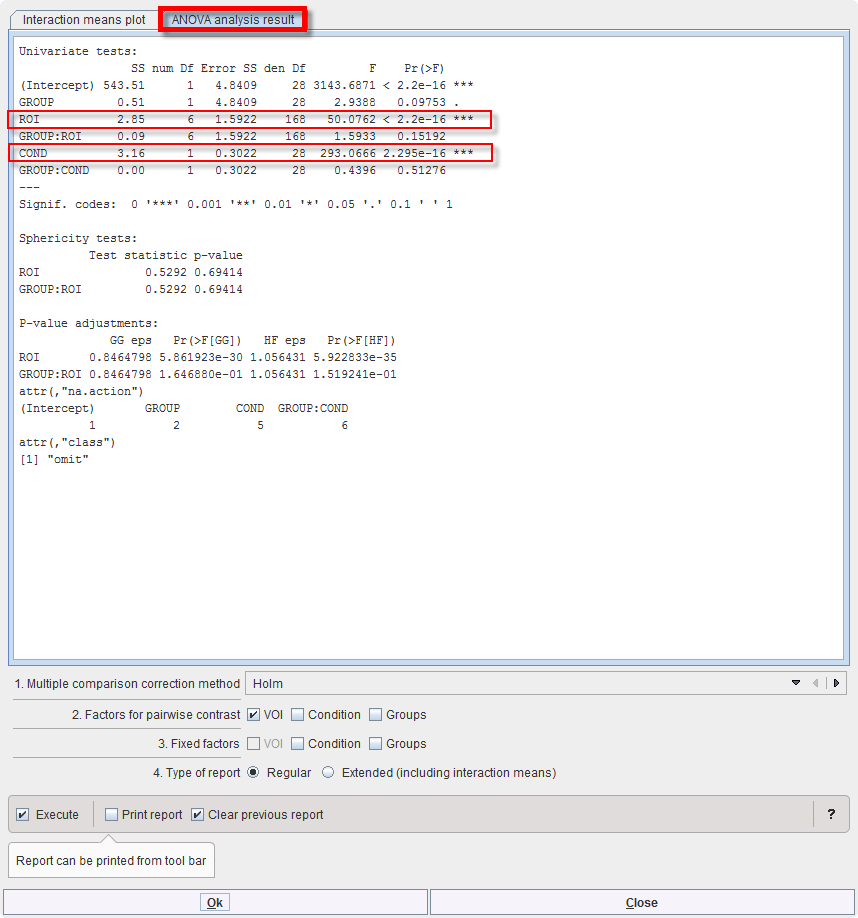Click the (Intercept) 543.51 row
858x918 pixels.
click(x=246, y=85)
